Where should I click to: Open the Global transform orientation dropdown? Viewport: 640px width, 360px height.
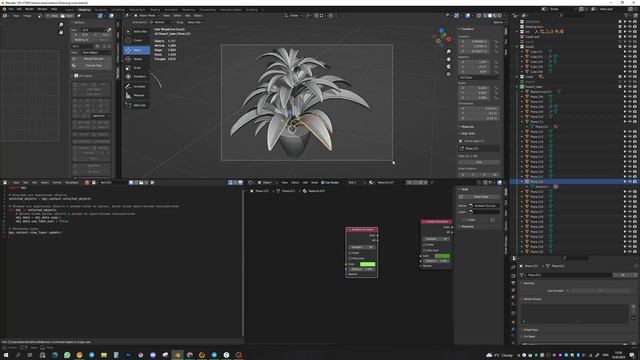tap(293, 16)
